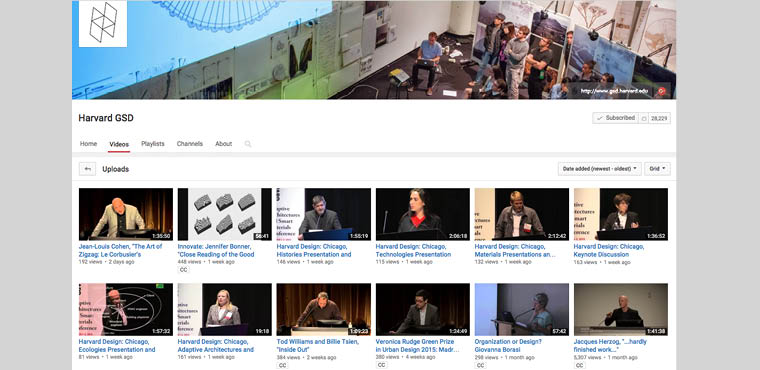Open the channel search magnifier icon

coord(248,144)
